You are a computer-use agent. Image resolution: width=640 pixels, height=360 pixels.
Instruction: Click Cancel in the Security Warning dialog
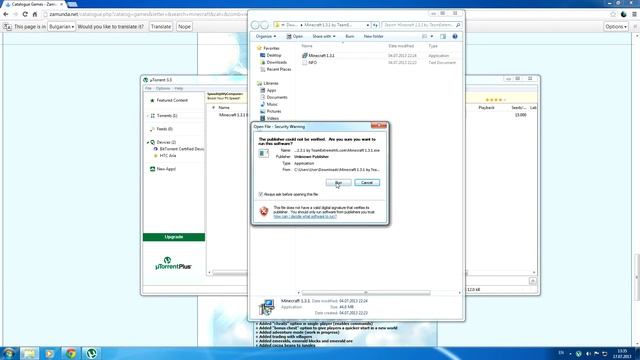pos(367,182)
